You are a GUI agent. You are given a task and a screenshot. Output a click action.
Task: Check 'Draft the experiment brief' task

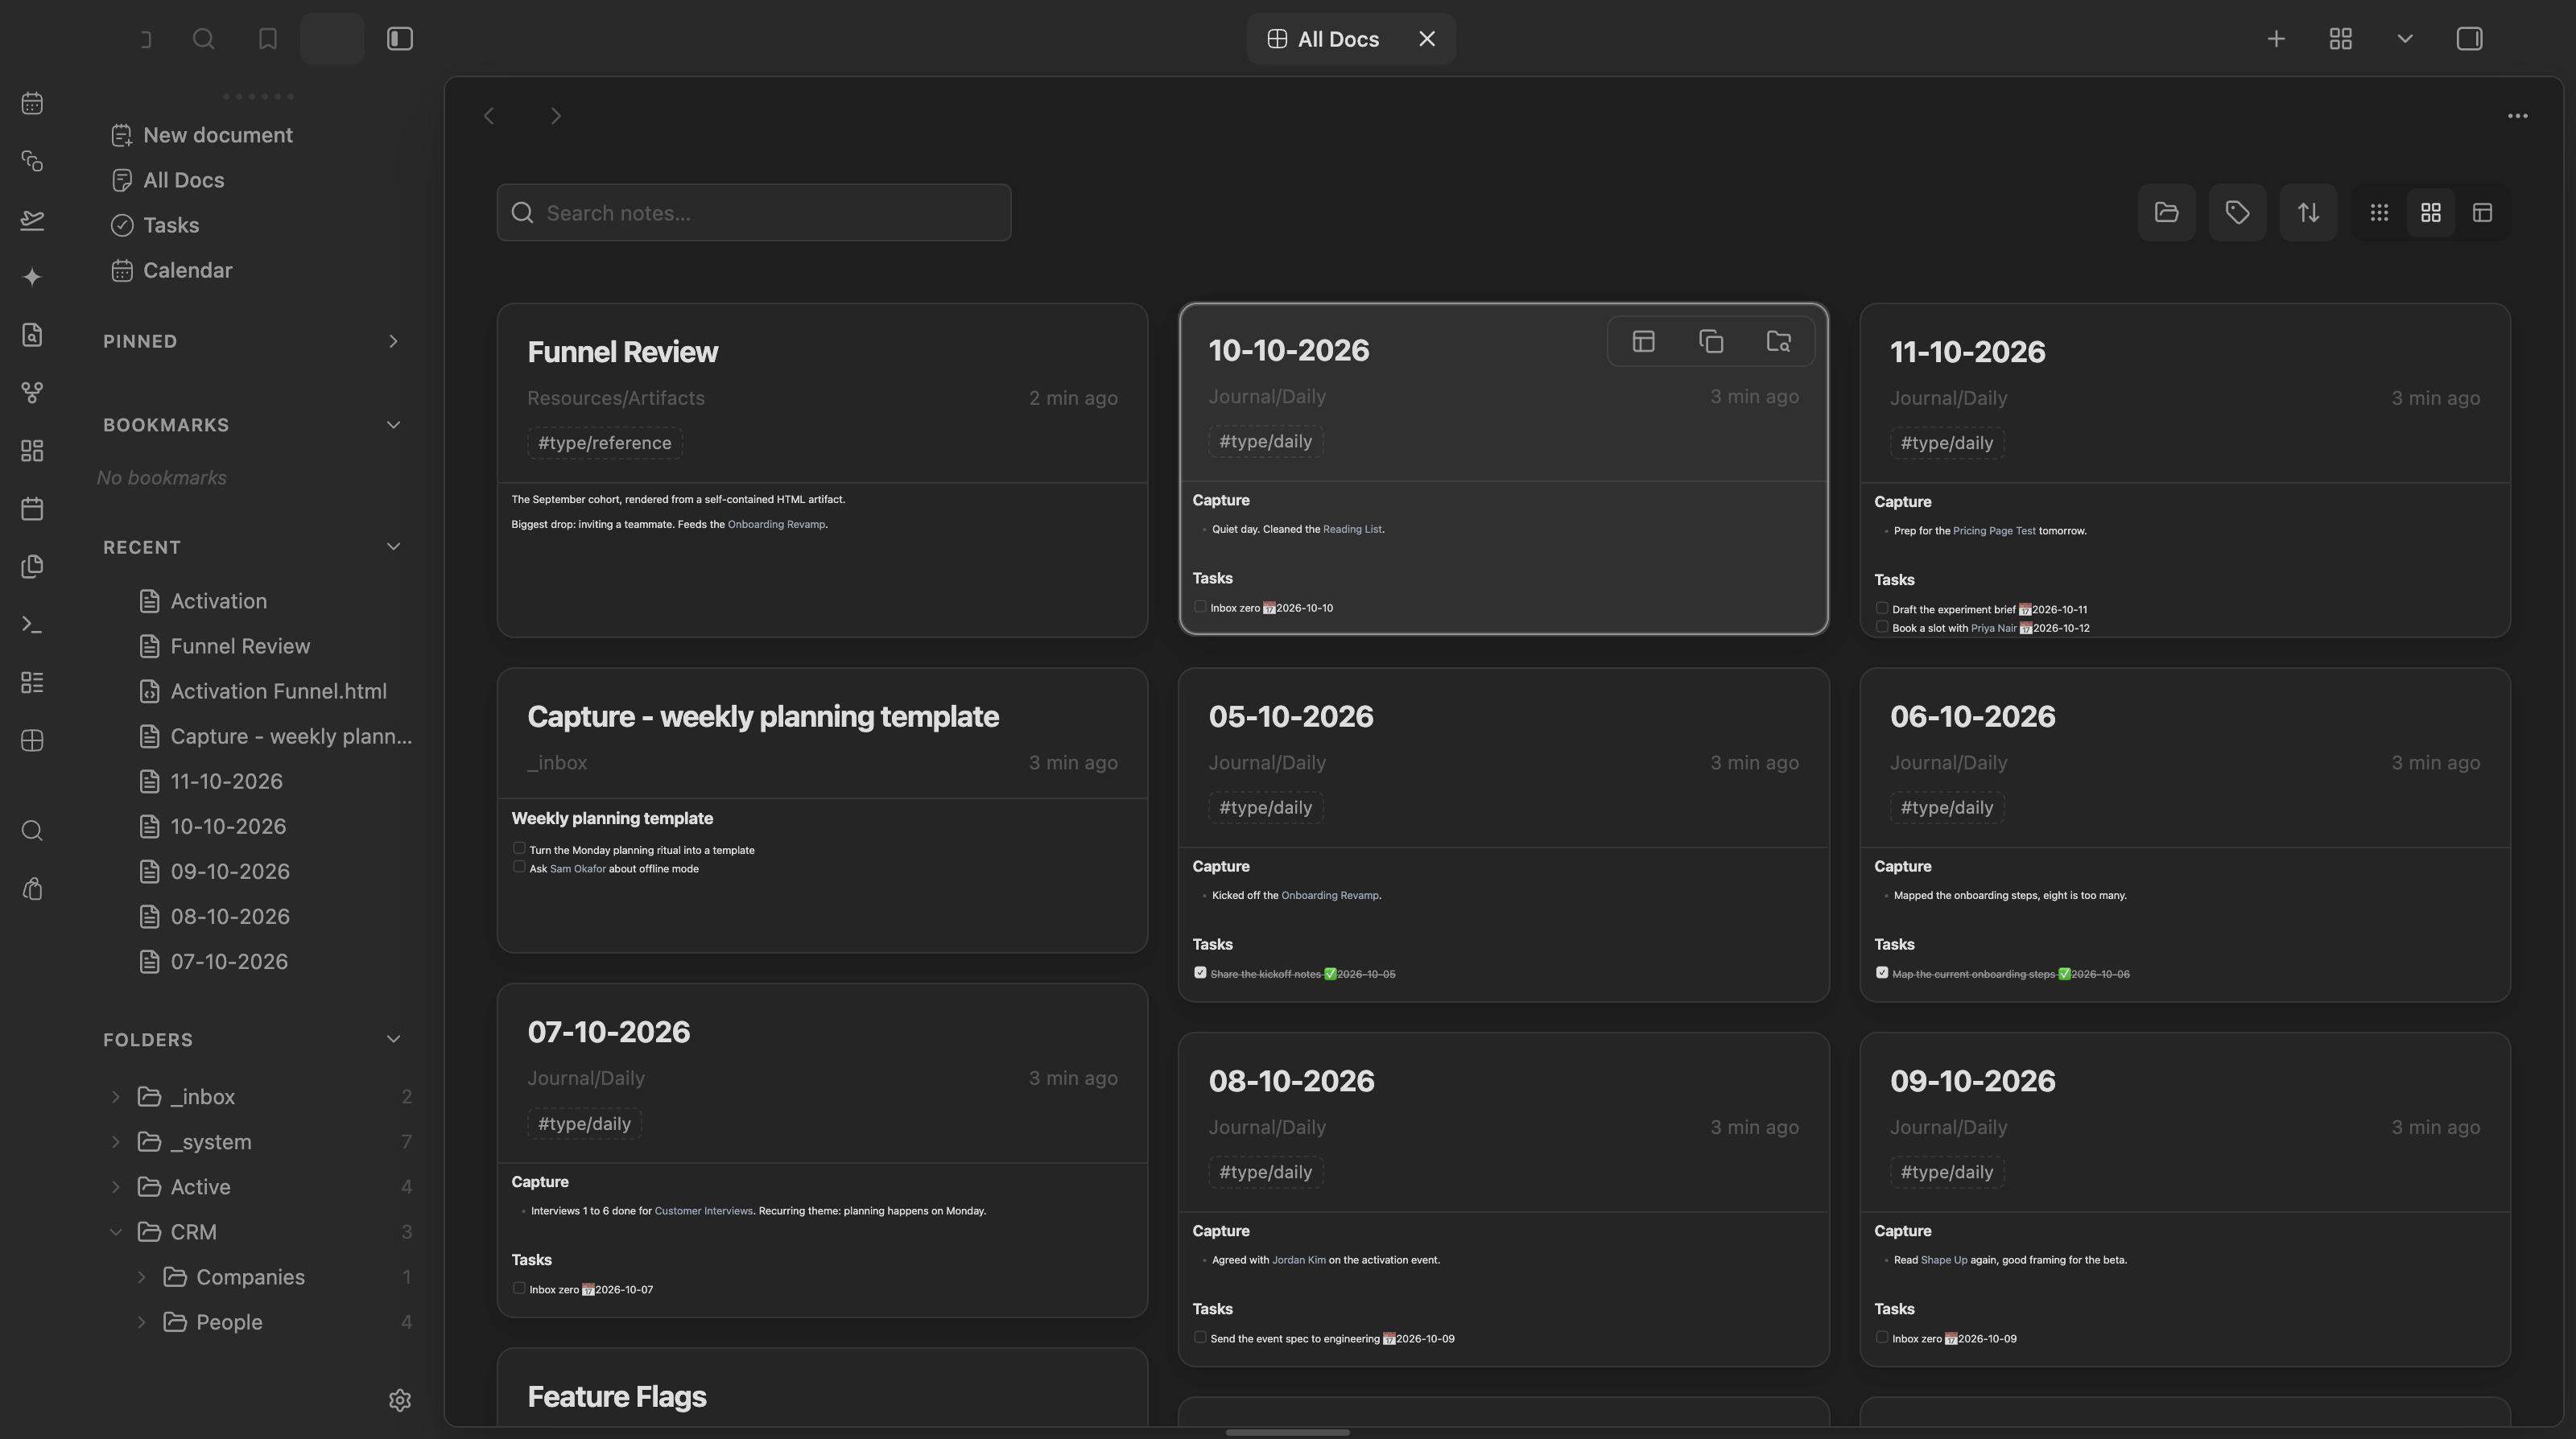pos(1882,608)
